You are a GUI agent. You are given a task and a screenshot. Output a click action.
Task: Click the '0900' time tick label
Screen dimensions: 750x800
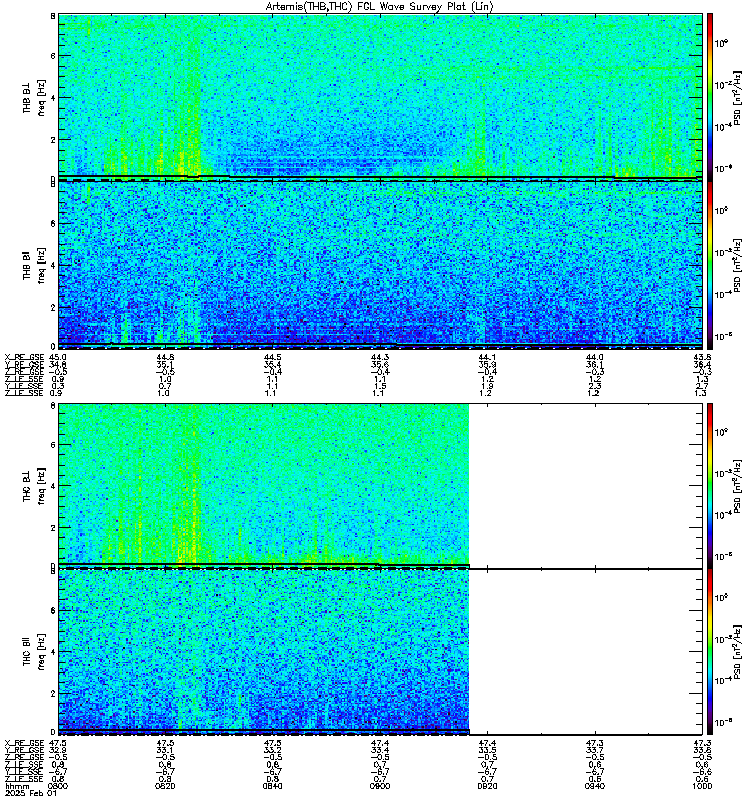coord(380,786)
